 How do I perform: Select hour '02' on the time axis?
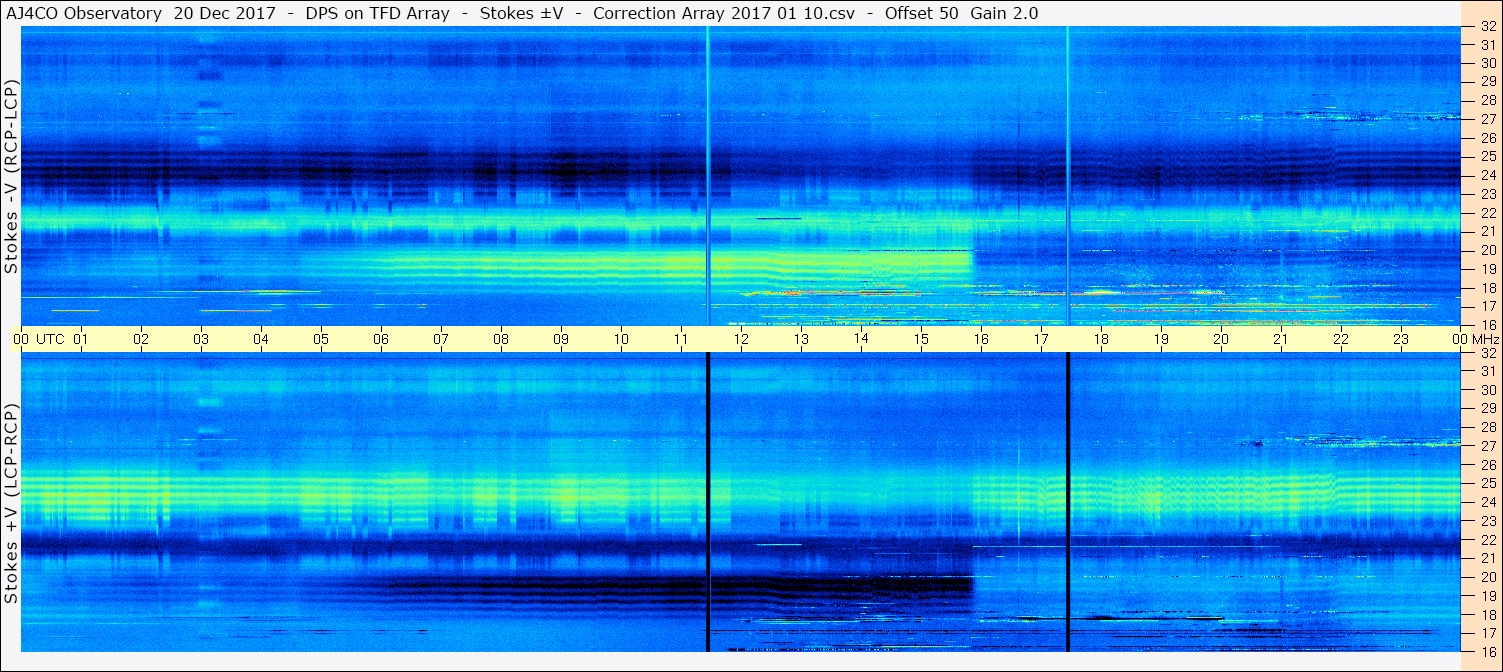pos(141,339)
